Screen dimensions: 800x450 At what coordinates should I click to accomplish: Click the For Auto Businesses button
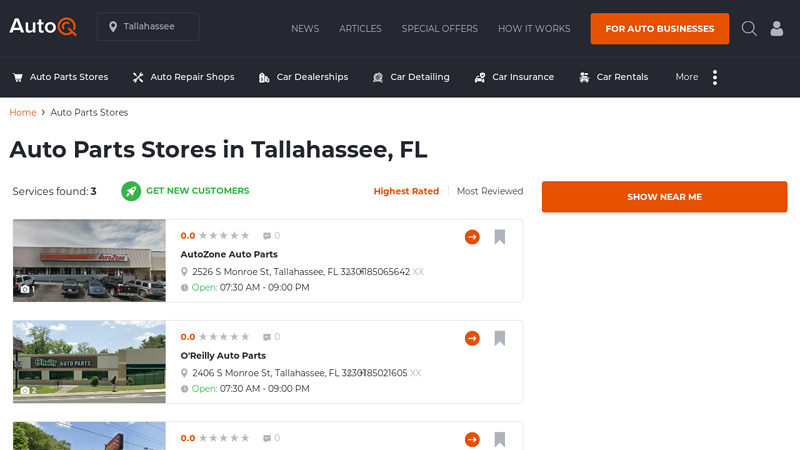point(660,29)
